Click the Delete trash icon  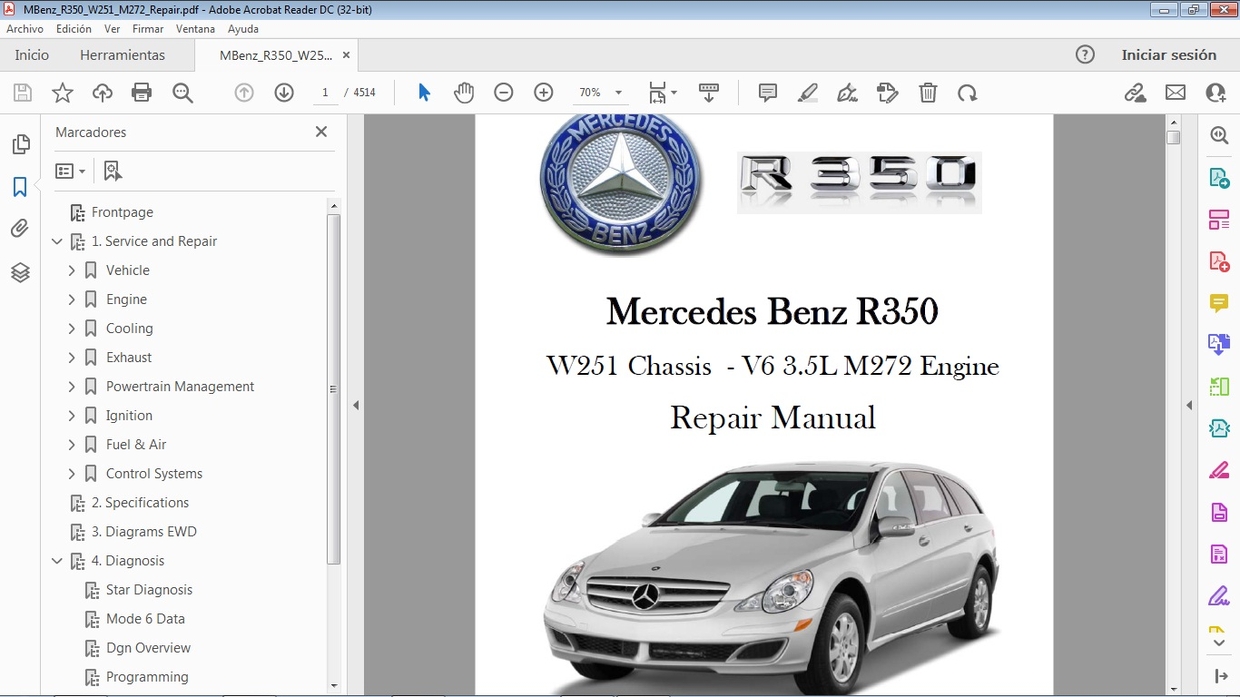coord(928,93)
